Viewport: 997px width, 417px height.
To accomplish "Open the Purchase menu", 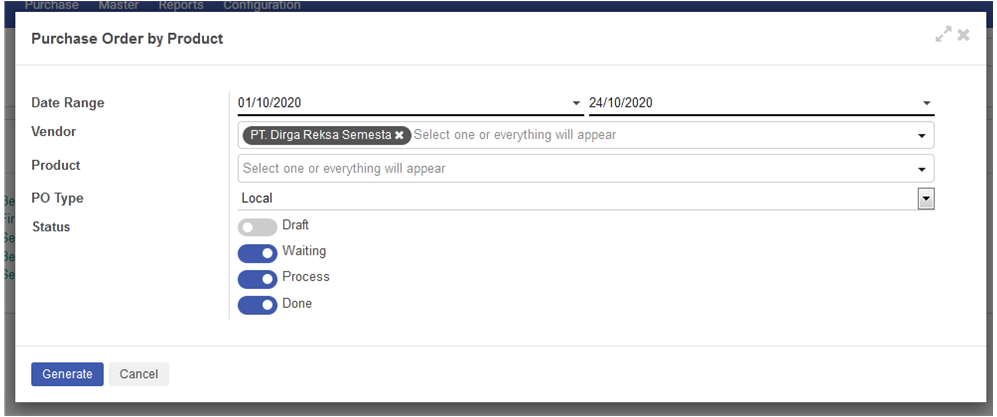I will pos(51,5).
